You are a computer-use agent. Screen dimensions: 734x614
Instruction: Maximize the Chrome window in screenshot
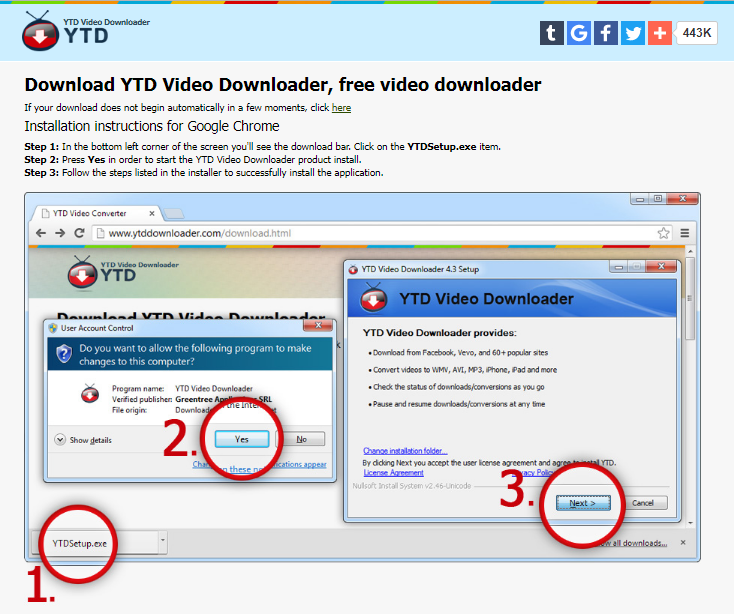pyautogui.click(x=658, y=198)
